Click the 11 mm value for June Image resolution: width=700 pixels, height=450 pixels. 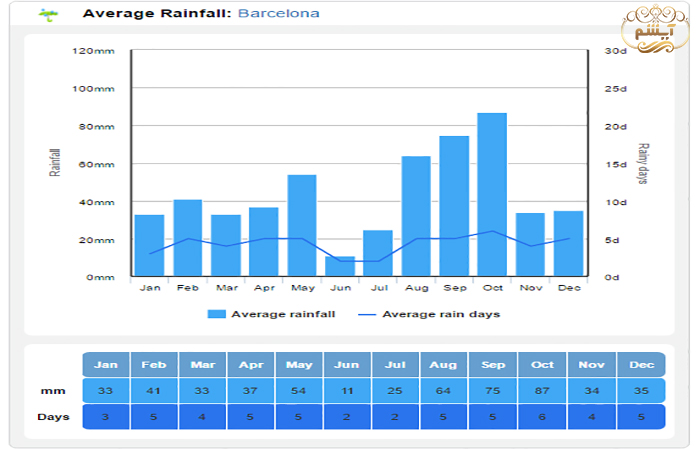(x=348, y=391)
